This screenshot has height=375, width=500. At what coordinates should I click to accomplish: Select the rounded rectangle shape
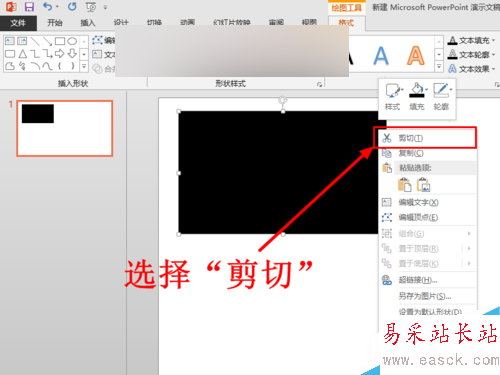pyautogui.click(x=10, y=54)
